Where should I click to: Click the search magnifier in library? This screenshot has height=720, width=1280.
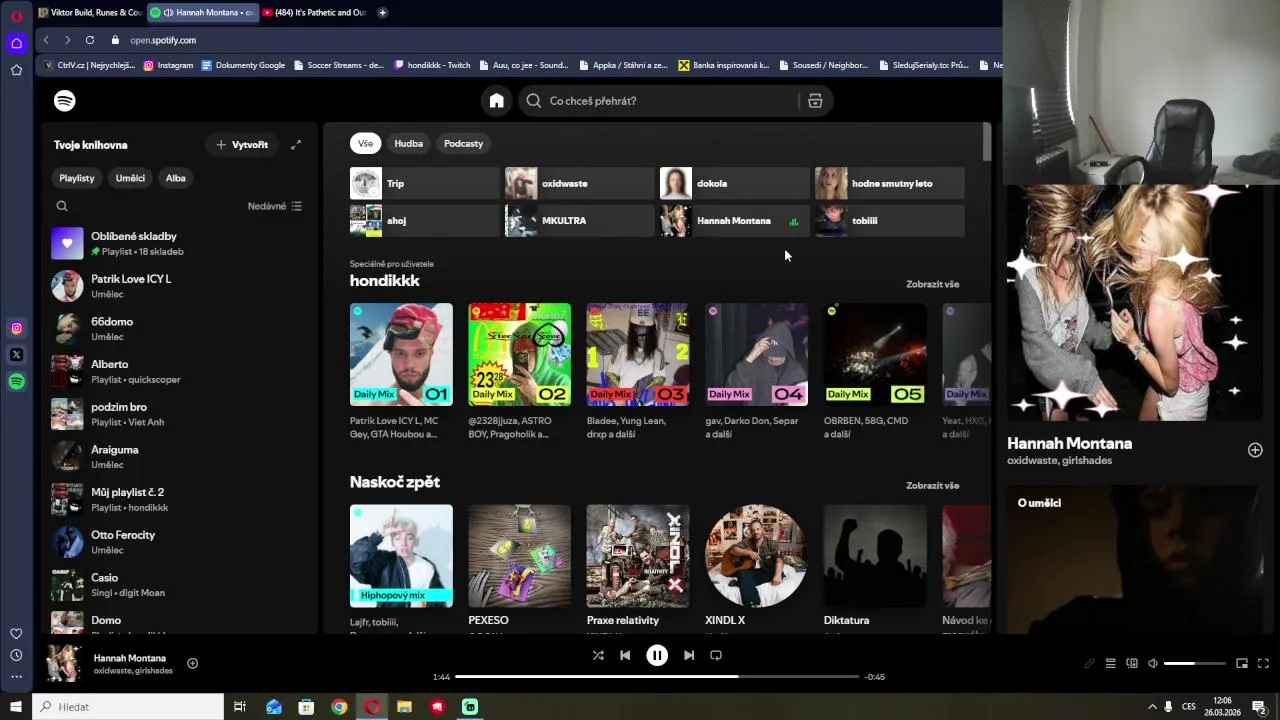coord(62,206)
